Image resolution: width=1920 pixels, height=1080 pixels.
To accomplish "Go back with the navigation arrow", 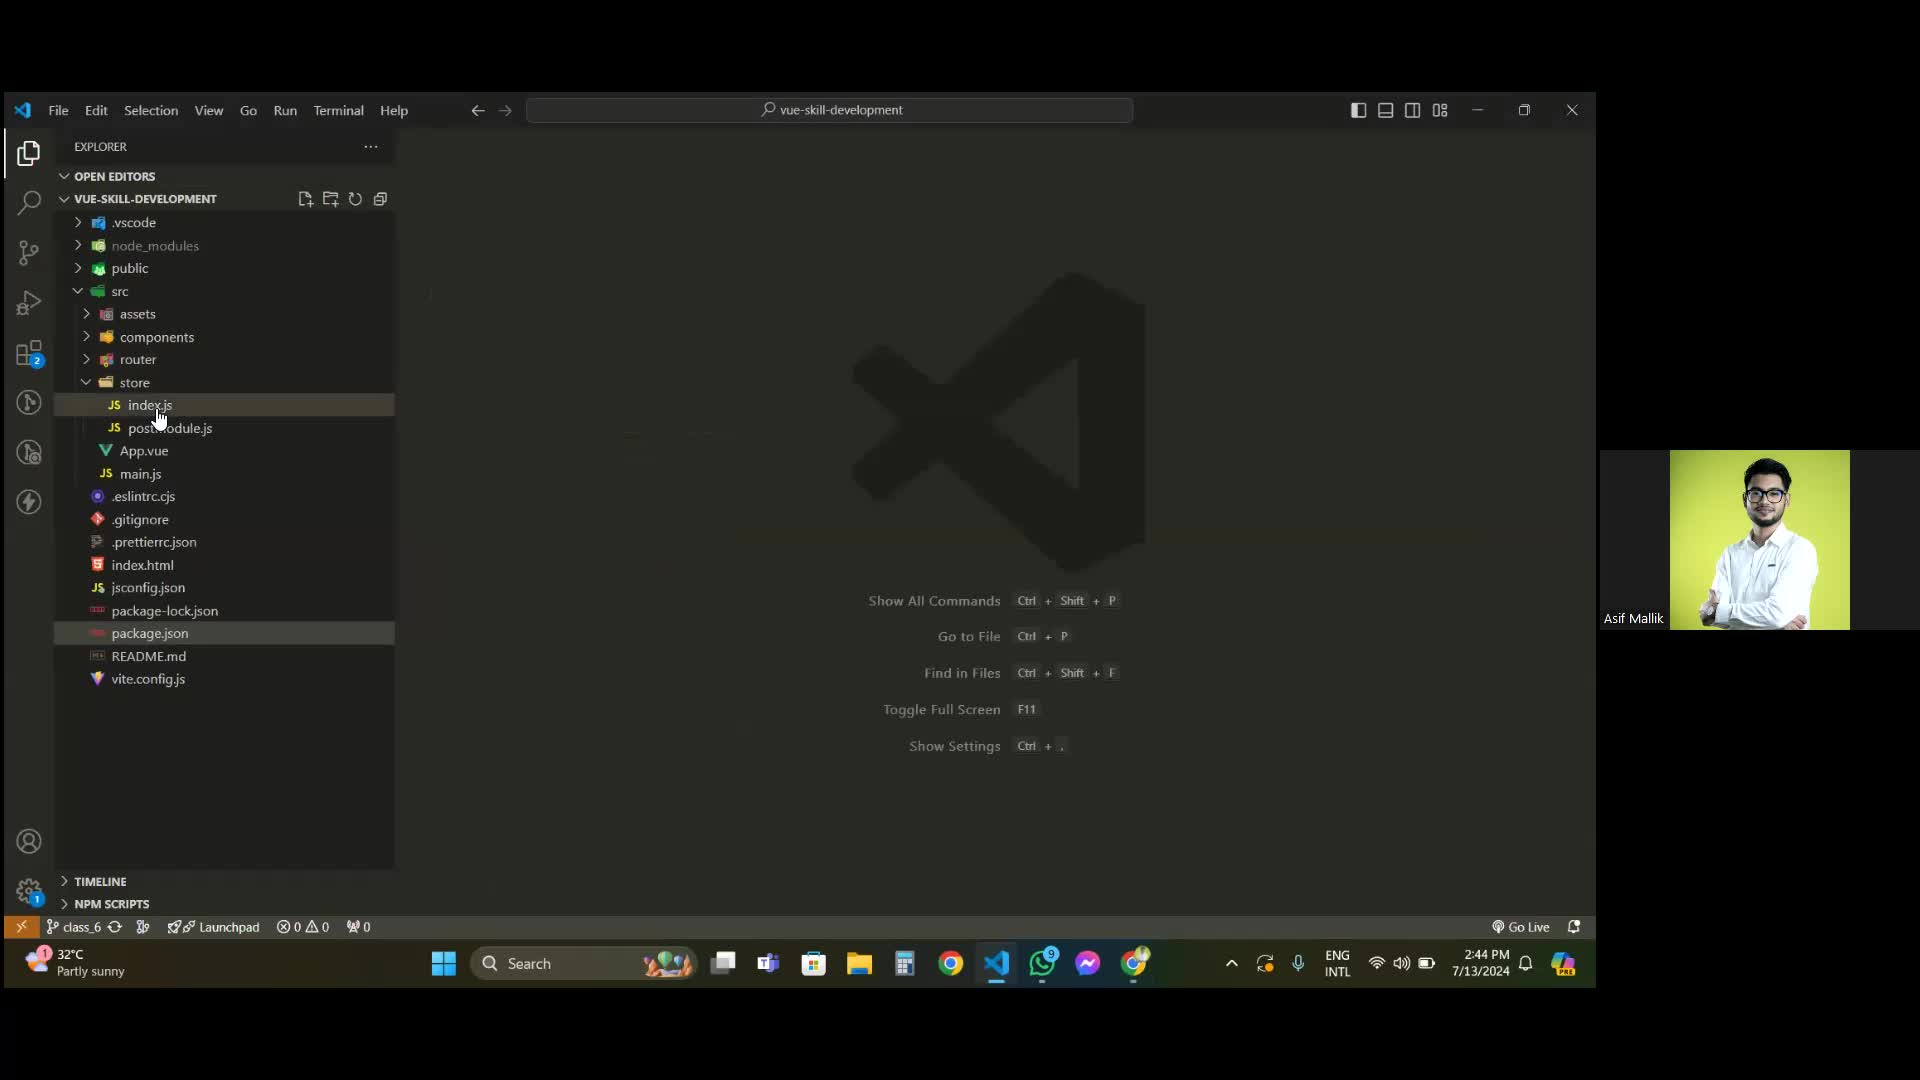I will tap(478, 111).
